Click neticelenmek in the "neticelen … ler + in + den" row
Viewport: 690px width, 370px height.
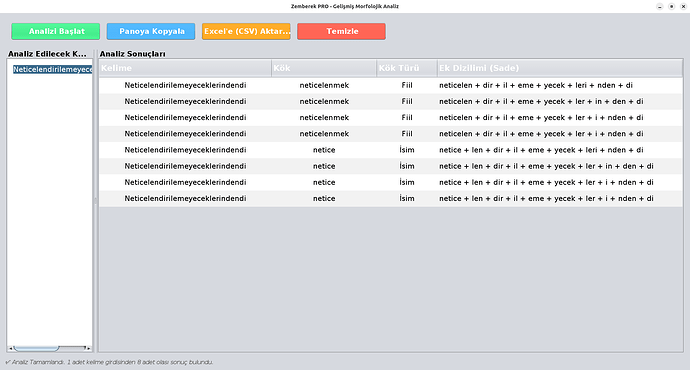pyautogui.click(x=324, y=102)
